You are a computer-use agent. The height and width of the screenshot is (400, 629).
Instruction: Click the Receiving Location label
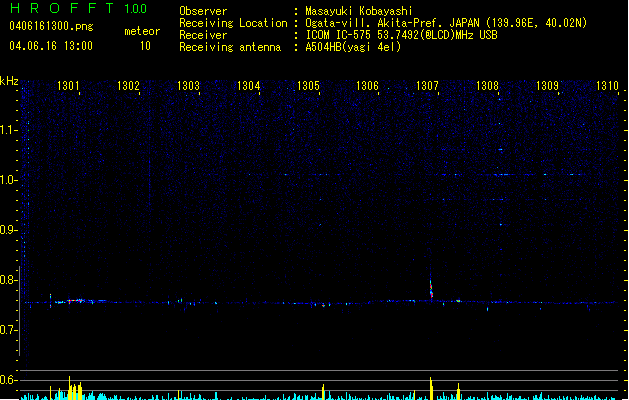point(233,23)
